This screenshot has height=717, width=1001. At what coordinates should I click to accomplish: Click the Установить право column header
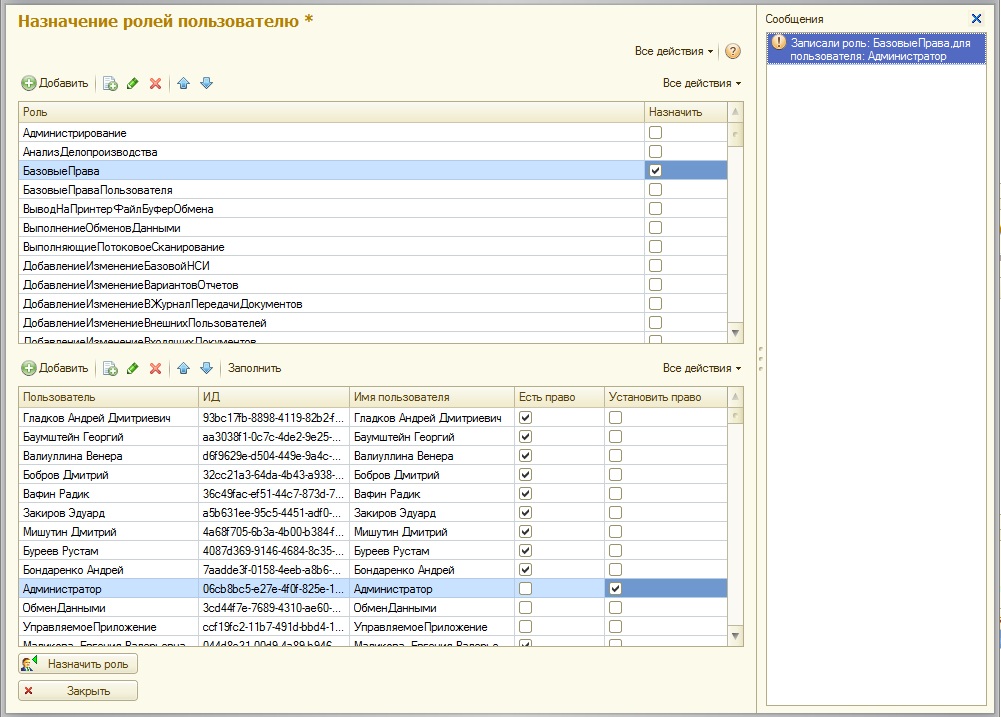[666, 397]
